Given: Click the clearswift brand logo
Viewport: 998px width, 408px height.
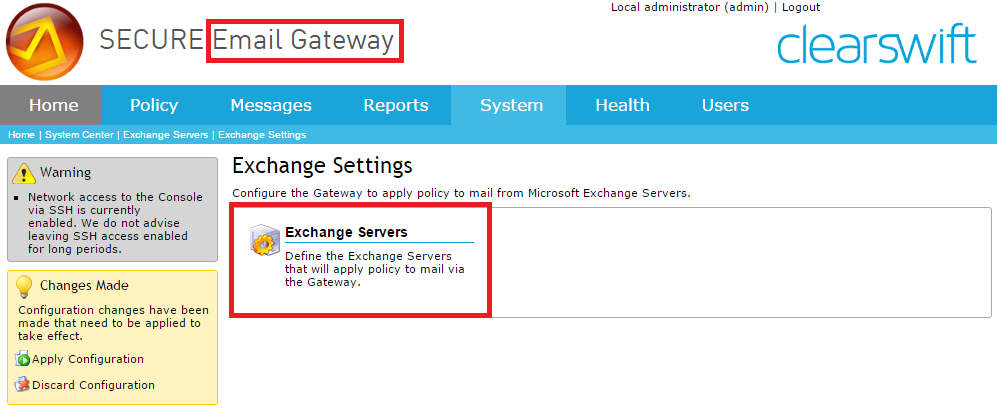Looking at the screenshot, I should 876,43.
